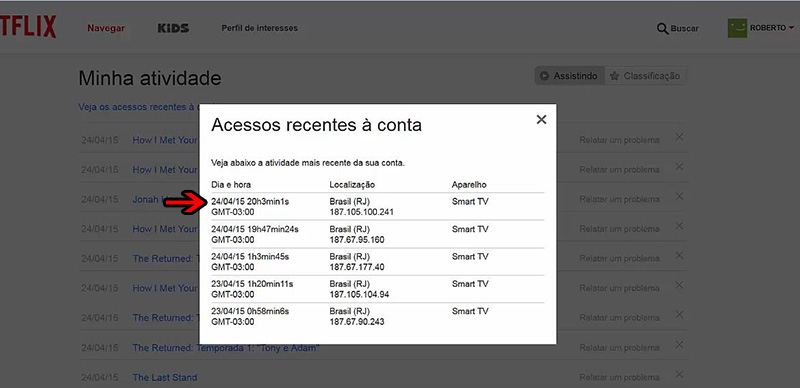Switch to the KIDS section
800x388 pixels.
click(173, 28)
